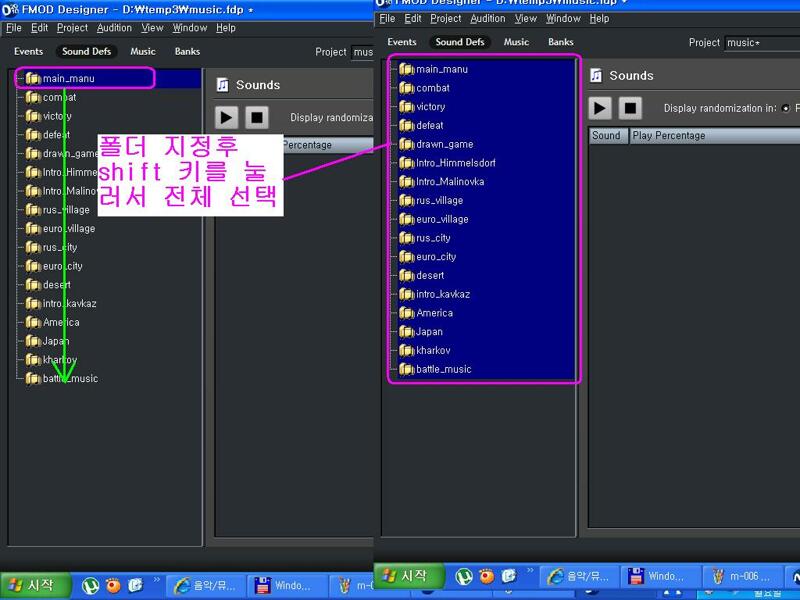Image resolution: width=800 pixels, height=600 pixels.
Task: Expand quick launch chevron on right taskbar
Action: click(x=530, y=570)
